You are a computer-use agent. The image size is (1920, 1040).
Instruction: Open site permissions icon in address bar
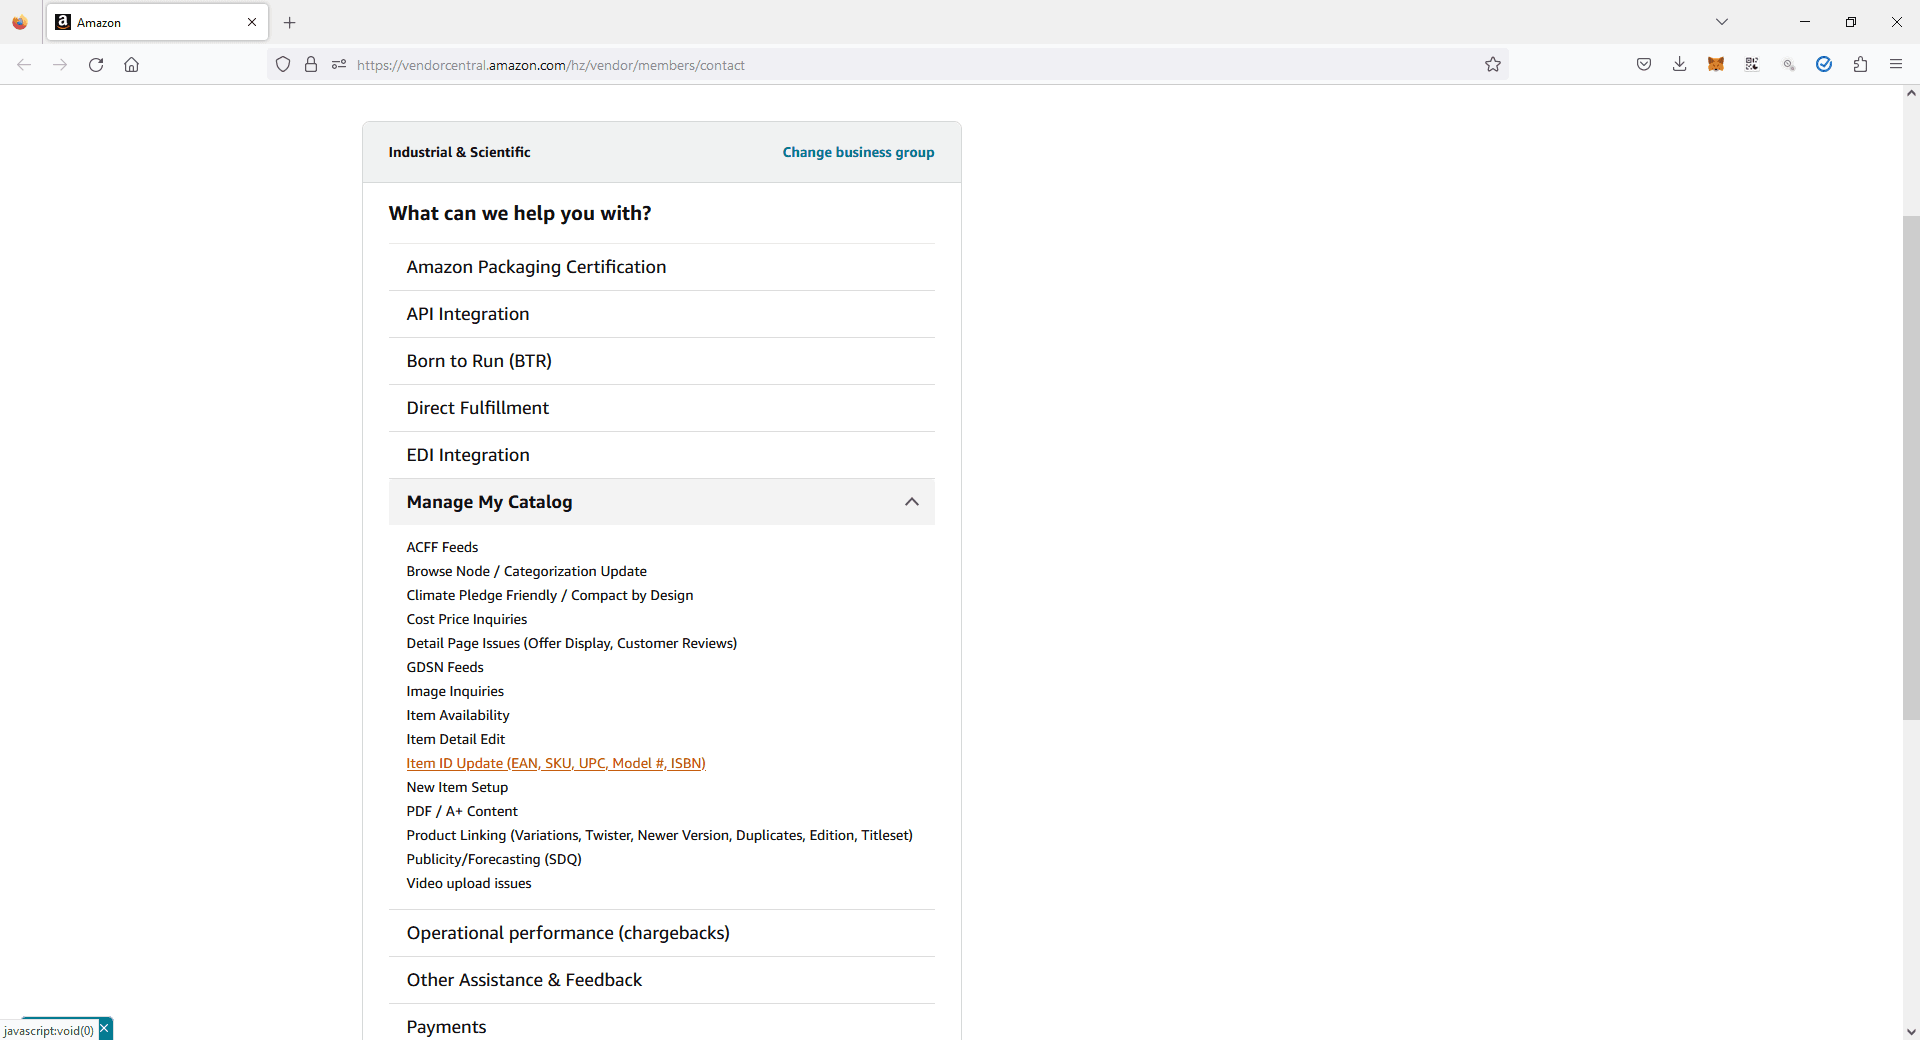(339, 65)
